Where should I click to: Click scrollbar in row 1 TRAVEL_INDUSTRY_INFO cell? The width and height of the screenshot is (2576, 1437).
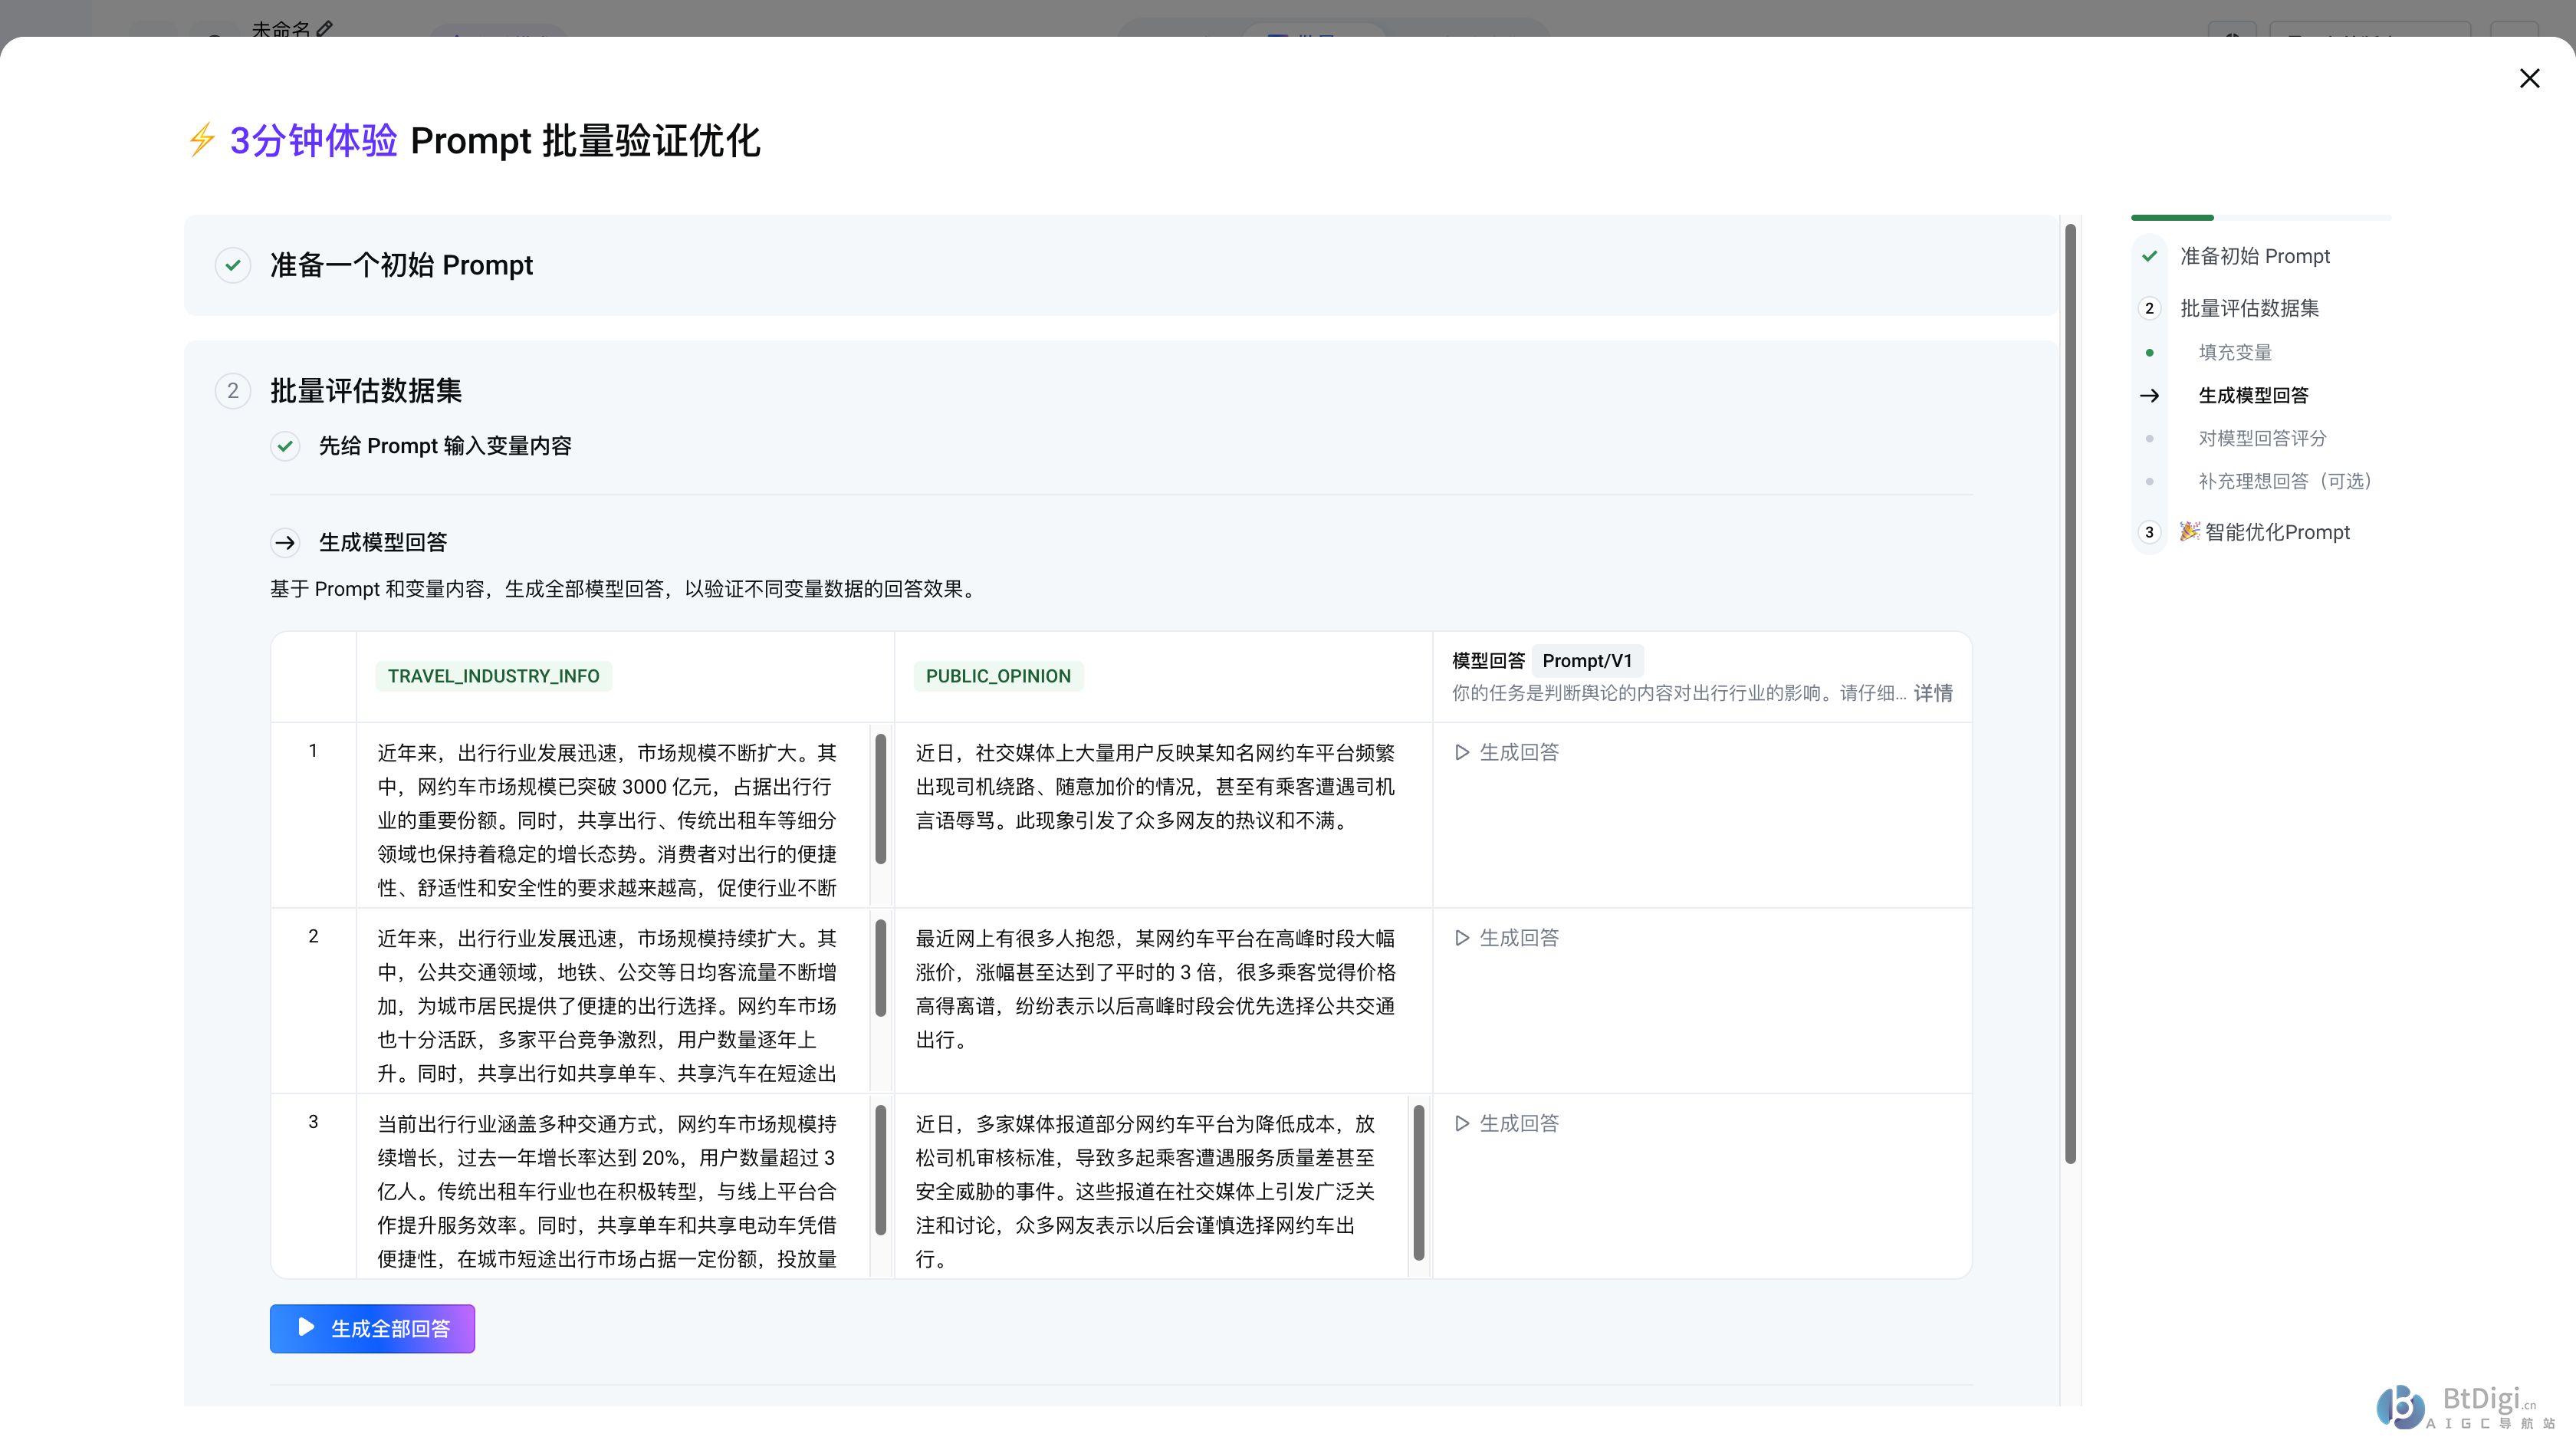(880, 799)
